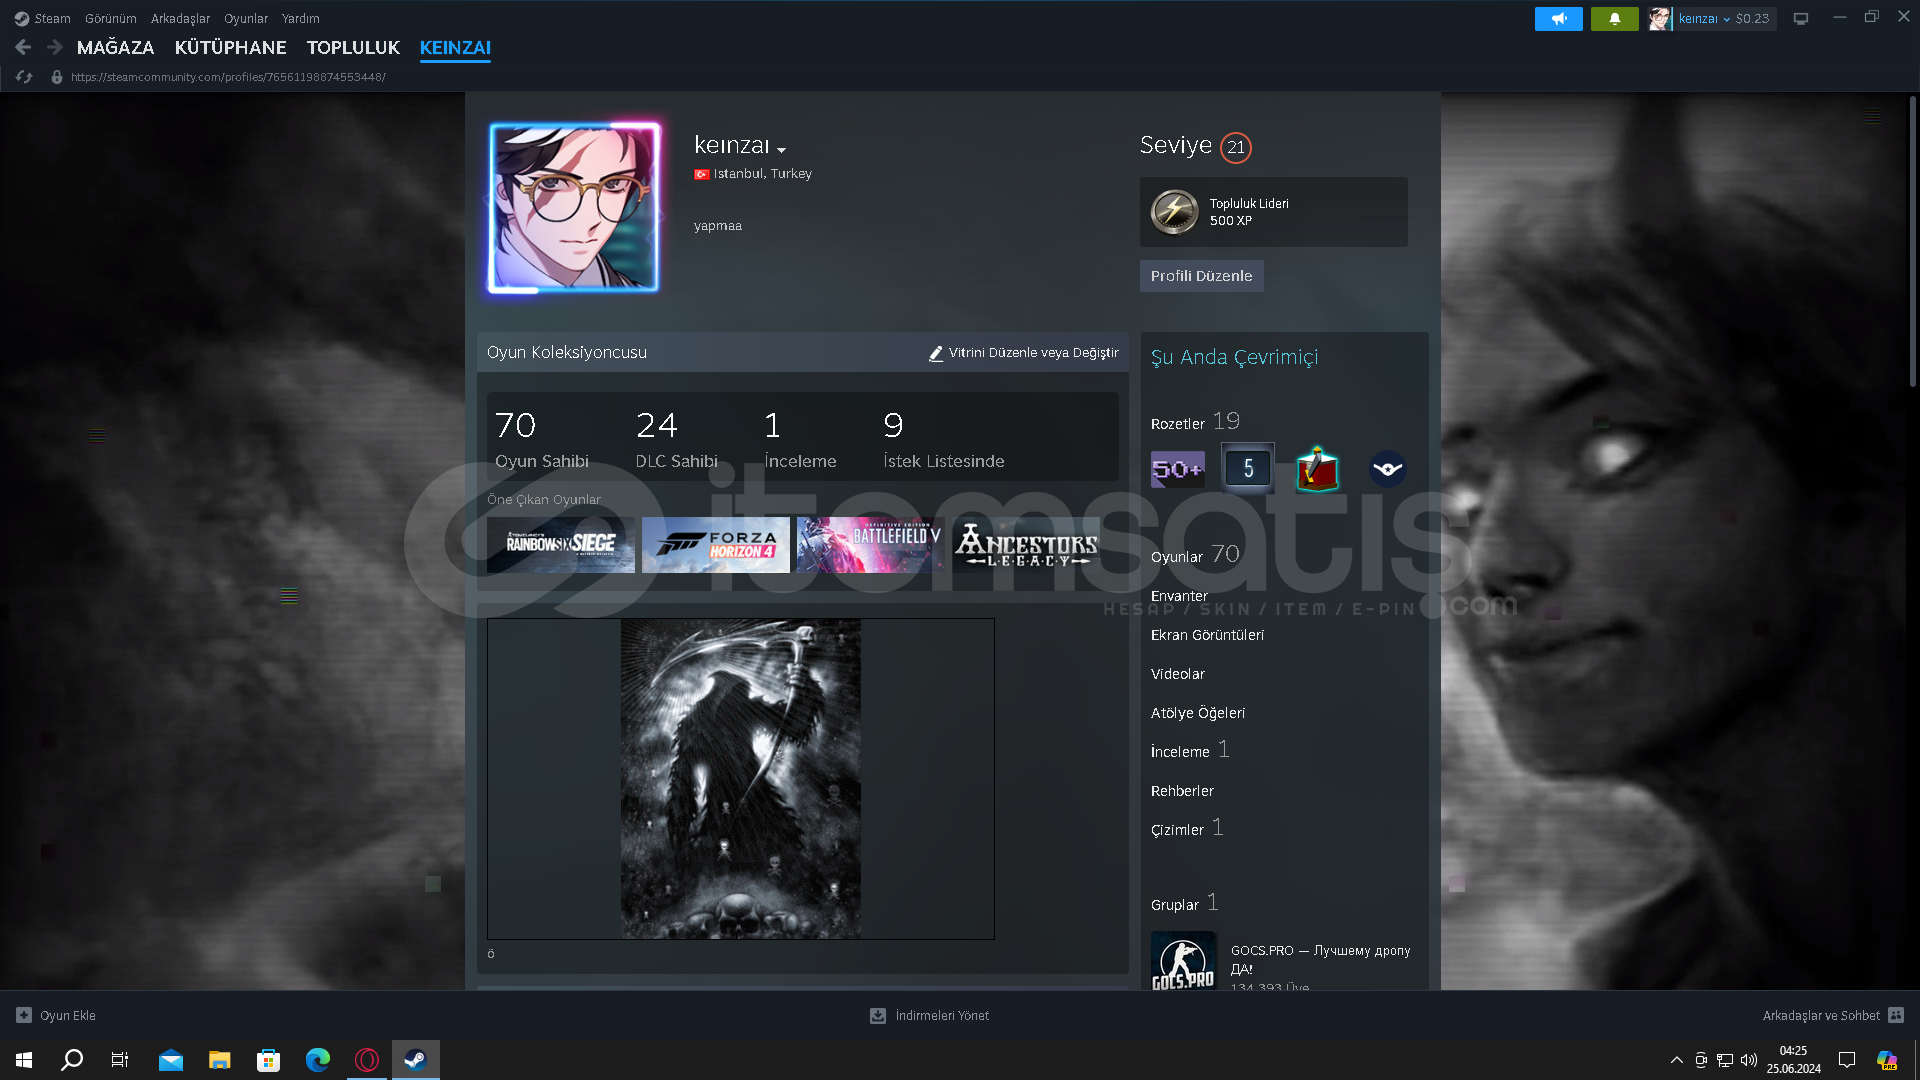1920x1080 pixels.
Task: Switch to the KÜTÜPHANE tab
Action: click(230, 47)
